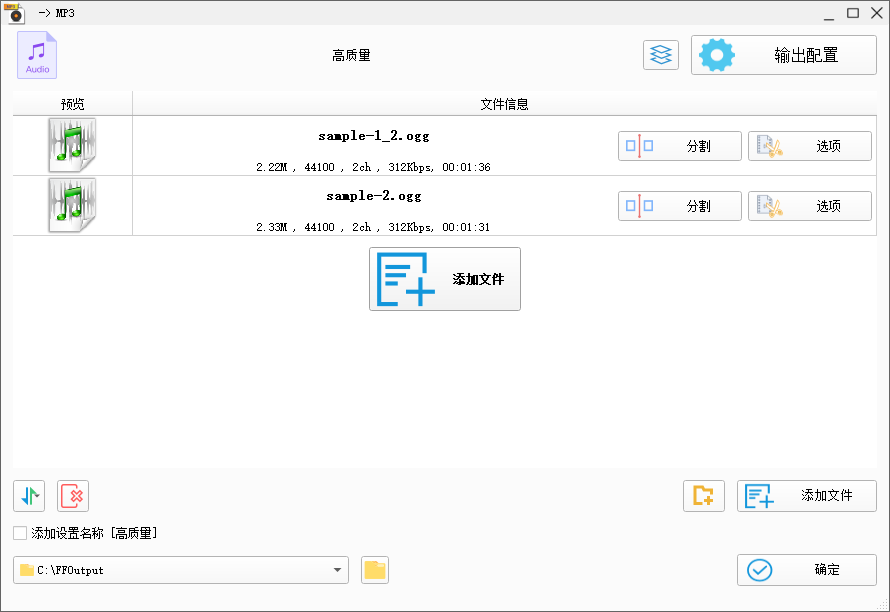890x612 pixels.
Task: Click the yellow add folder icon
Action: pyautogui.click(x=703, y=495)
